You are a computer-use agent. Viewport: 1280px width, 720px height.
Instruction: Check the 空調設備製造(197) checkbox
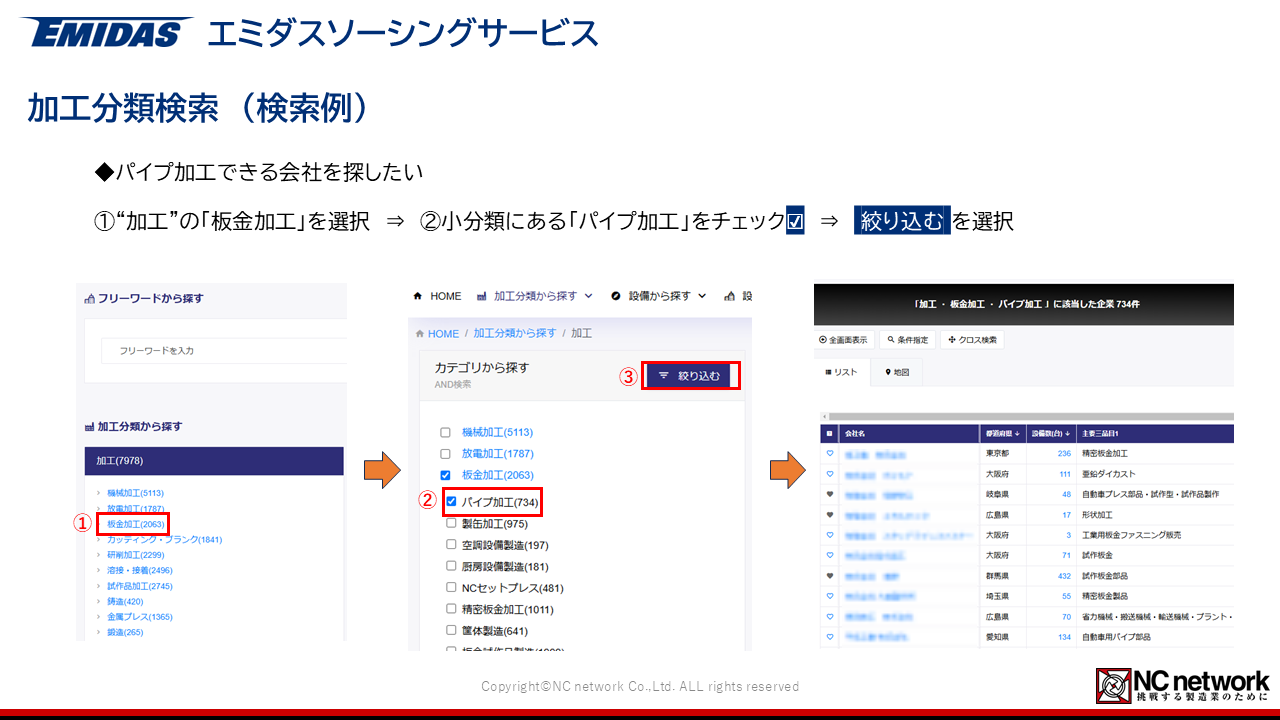[452, 545]
